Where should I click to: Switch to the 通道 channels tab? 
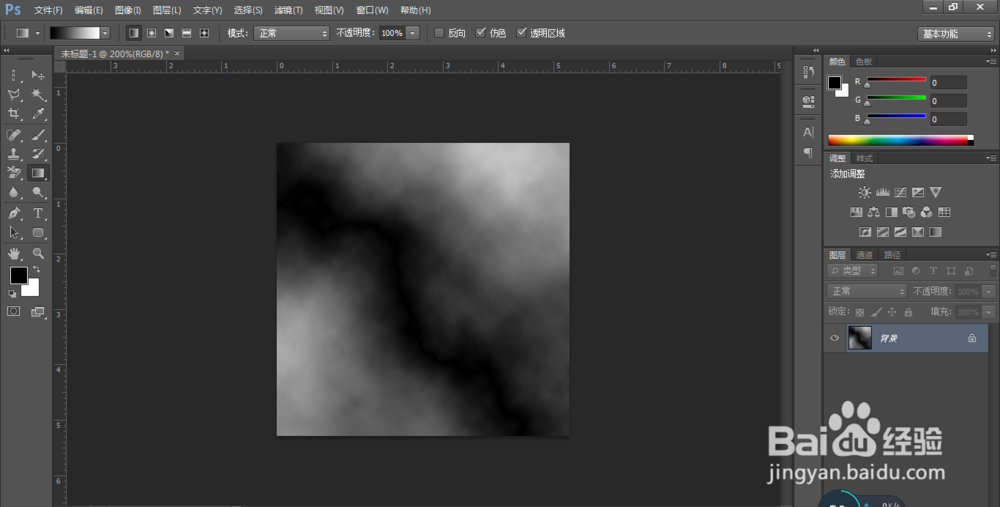pos(864,254)
